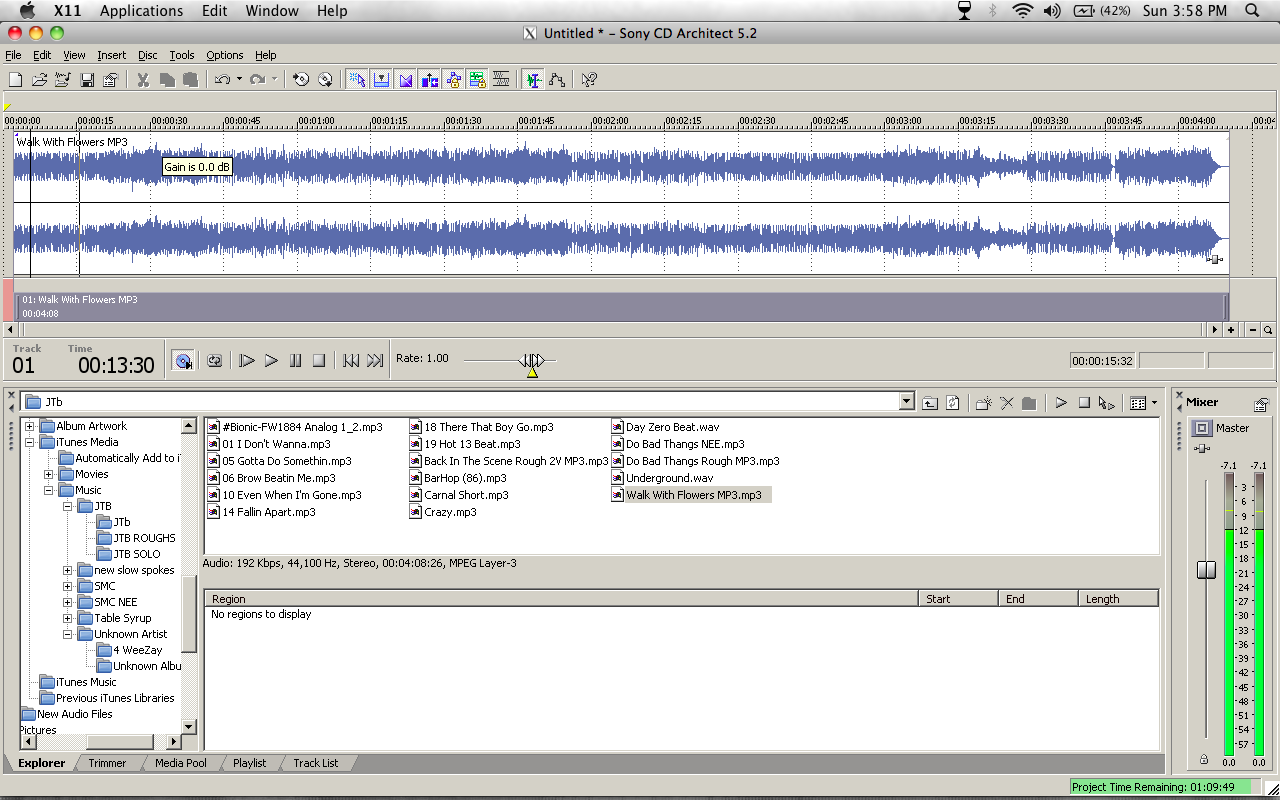This screenshot has height=800, width=1280.
Task: Toggle the normal edit tool button
Action: [x=533, y=80]
